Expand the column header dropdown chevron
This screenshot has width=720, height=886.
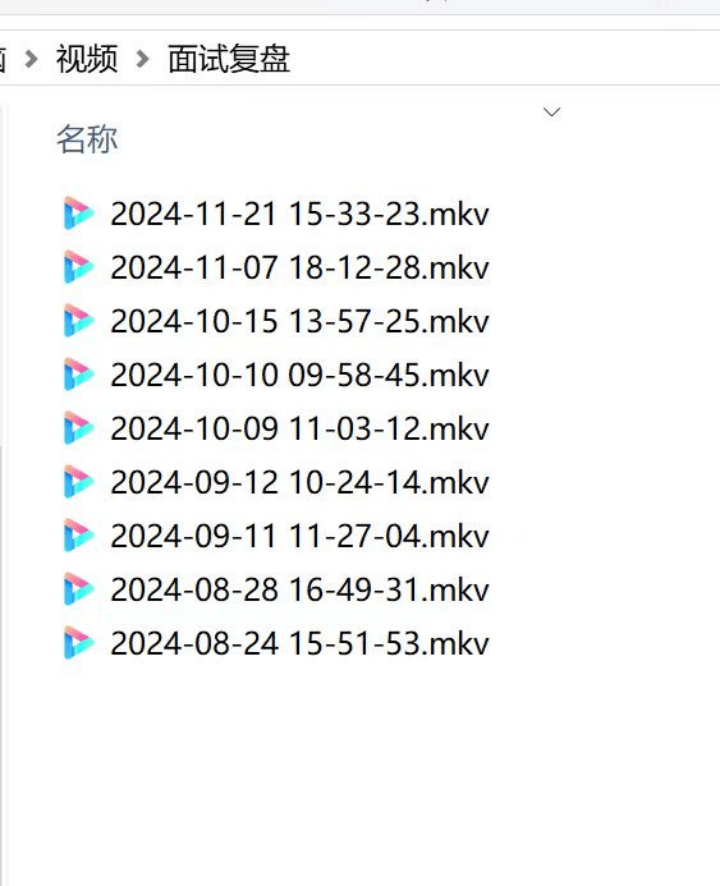[552, 112]
